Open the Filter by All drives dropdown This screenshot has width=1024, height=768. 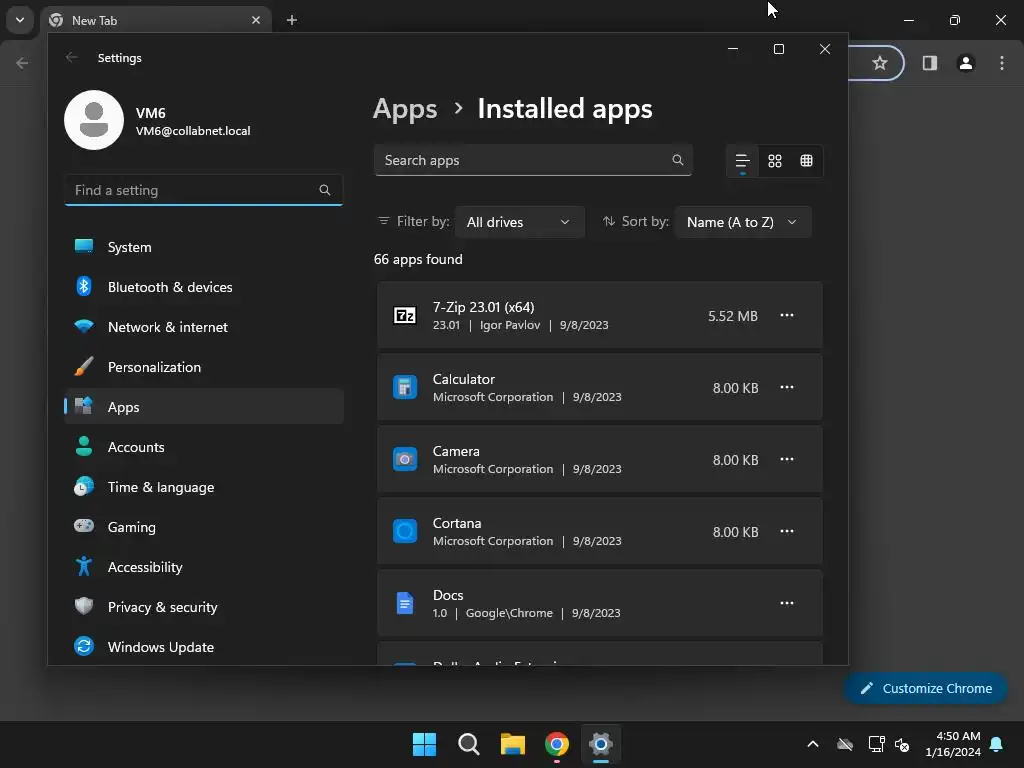pyautogui.click(x=520, y=222)
